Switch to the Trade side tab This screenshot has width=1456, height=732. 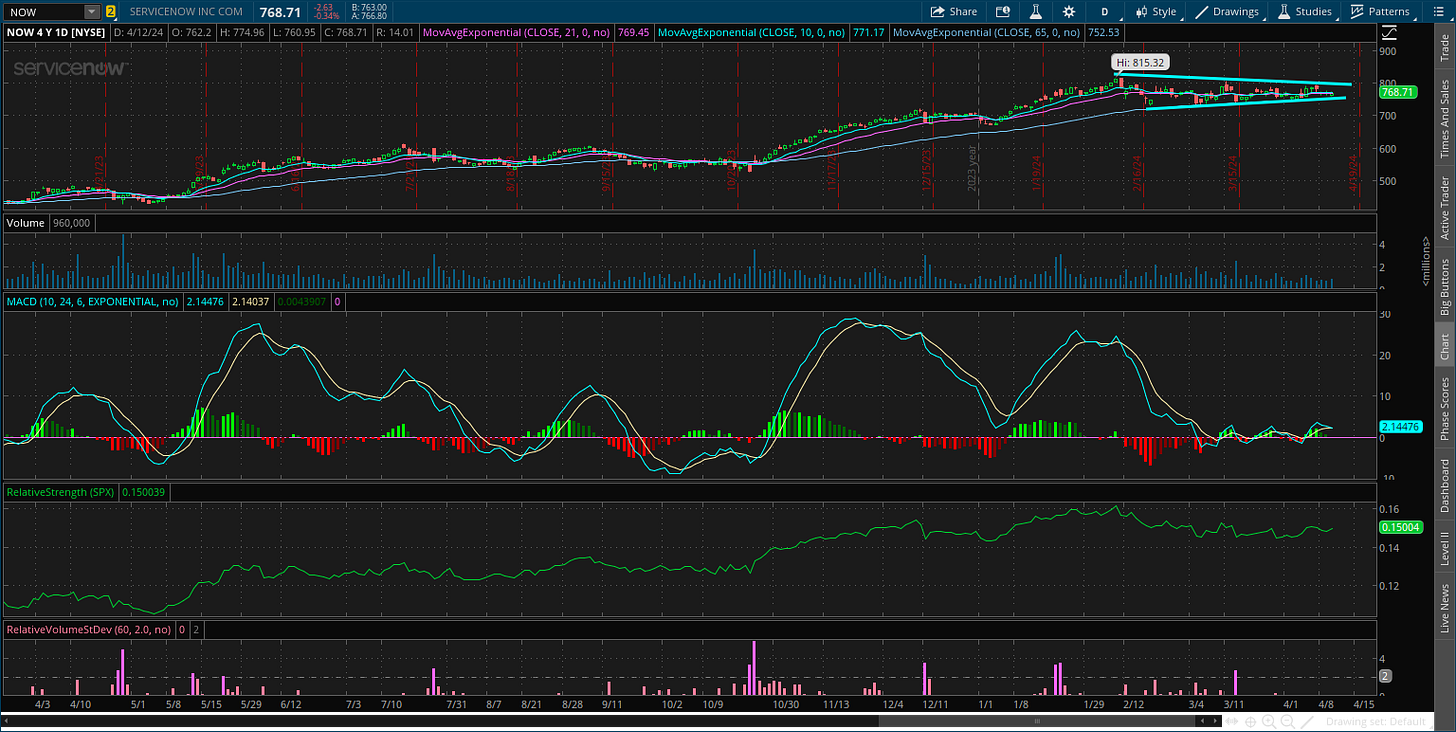point(1444,49)
